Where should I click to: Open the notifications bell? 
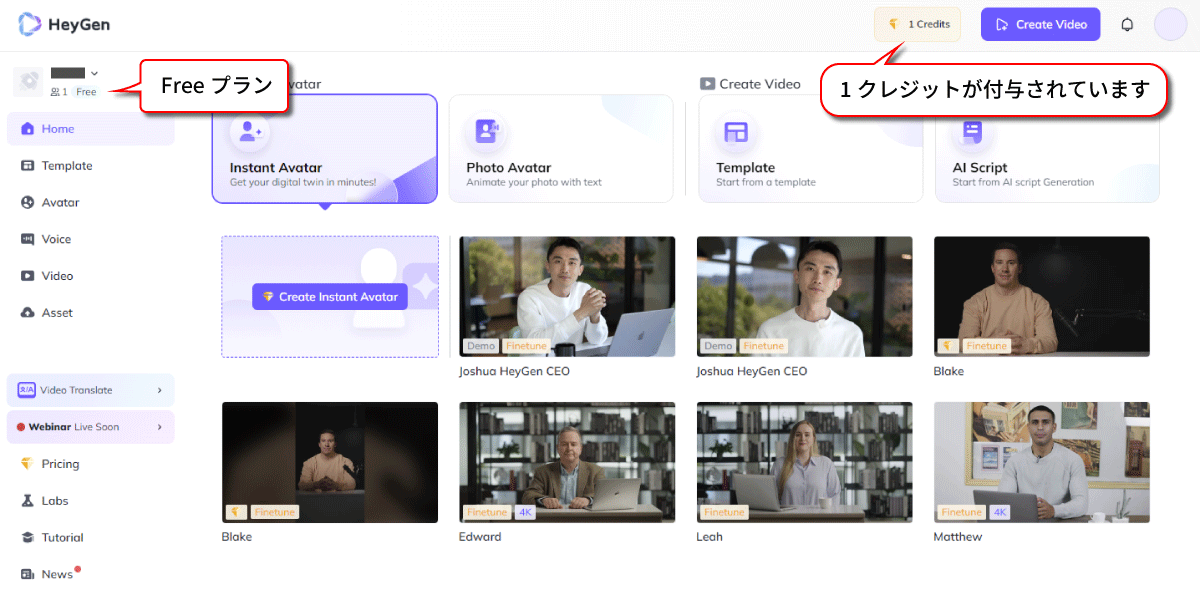point(1127,25)
